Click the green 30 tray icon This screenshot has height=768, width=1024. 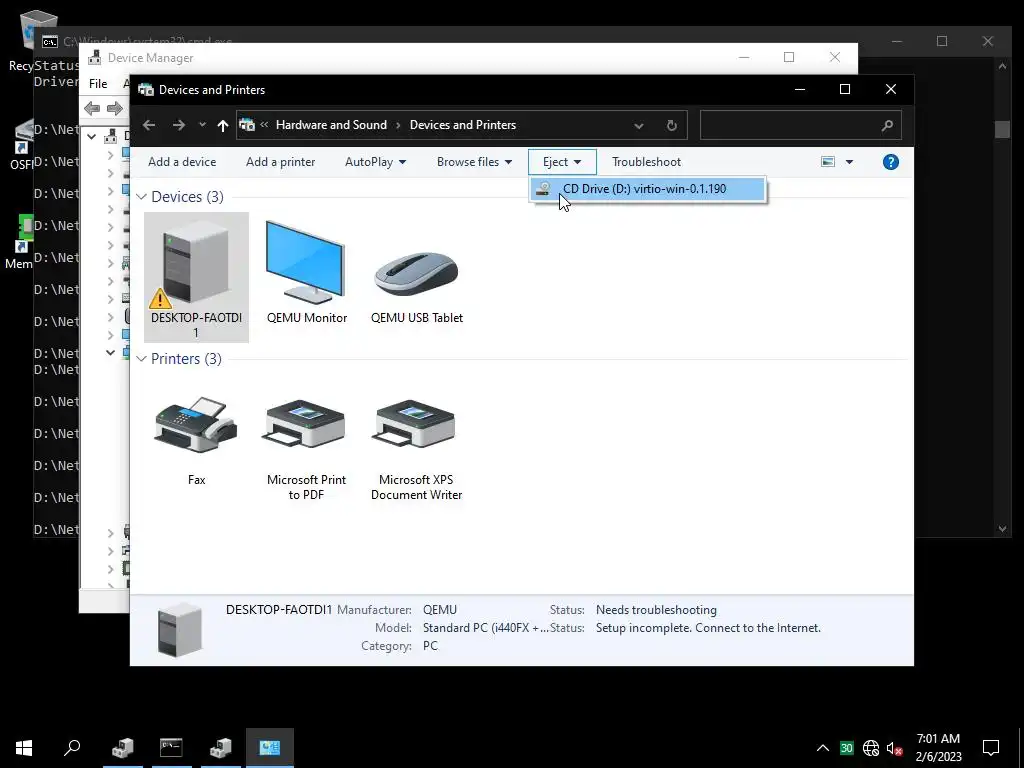coord(846,748)
